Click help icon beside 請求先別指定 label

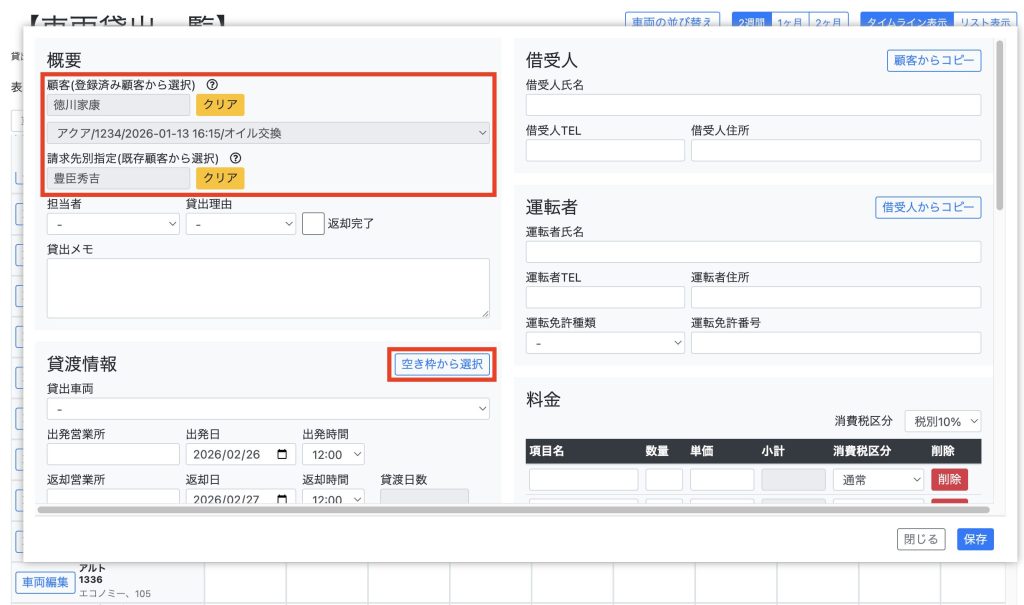coord(236,159)
